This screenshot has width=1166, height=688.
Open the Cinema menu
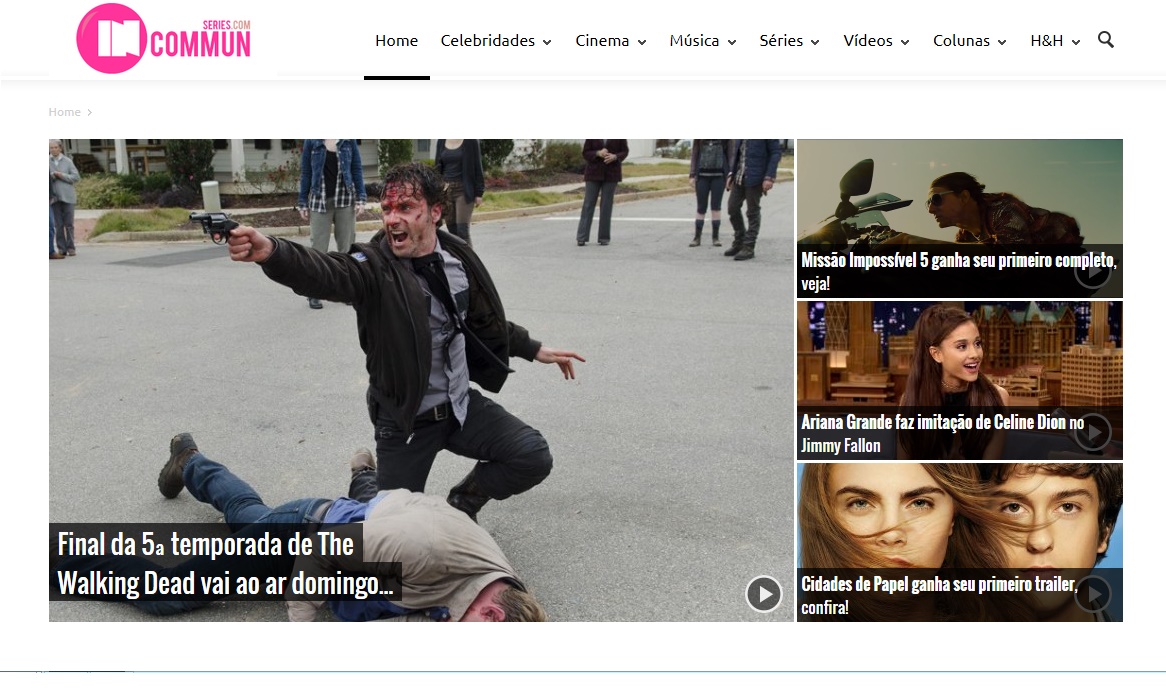(x=602, y=41)
